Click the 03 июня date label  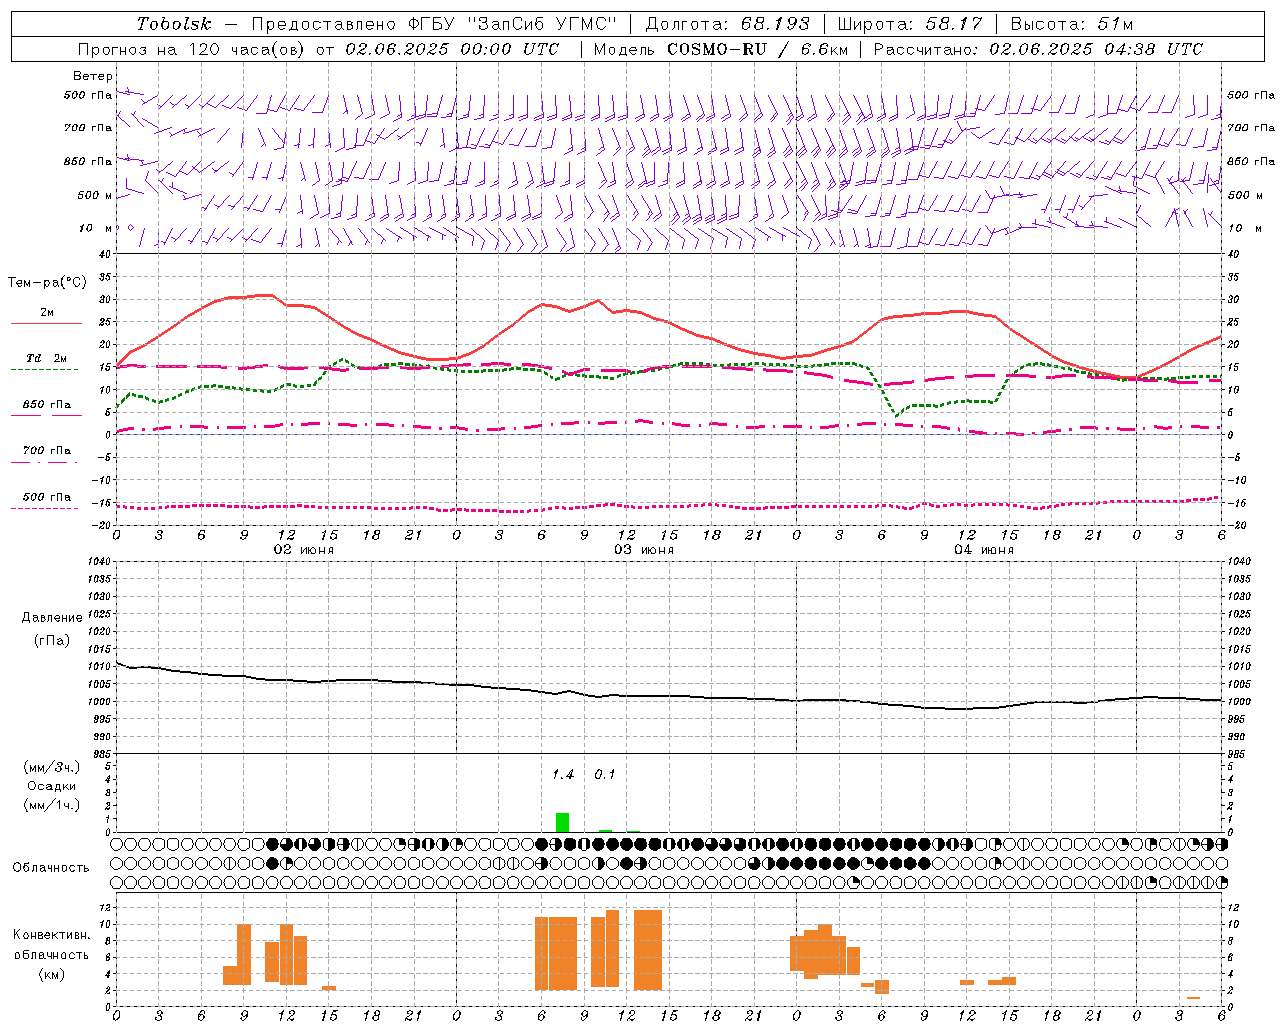pos(644,550)
